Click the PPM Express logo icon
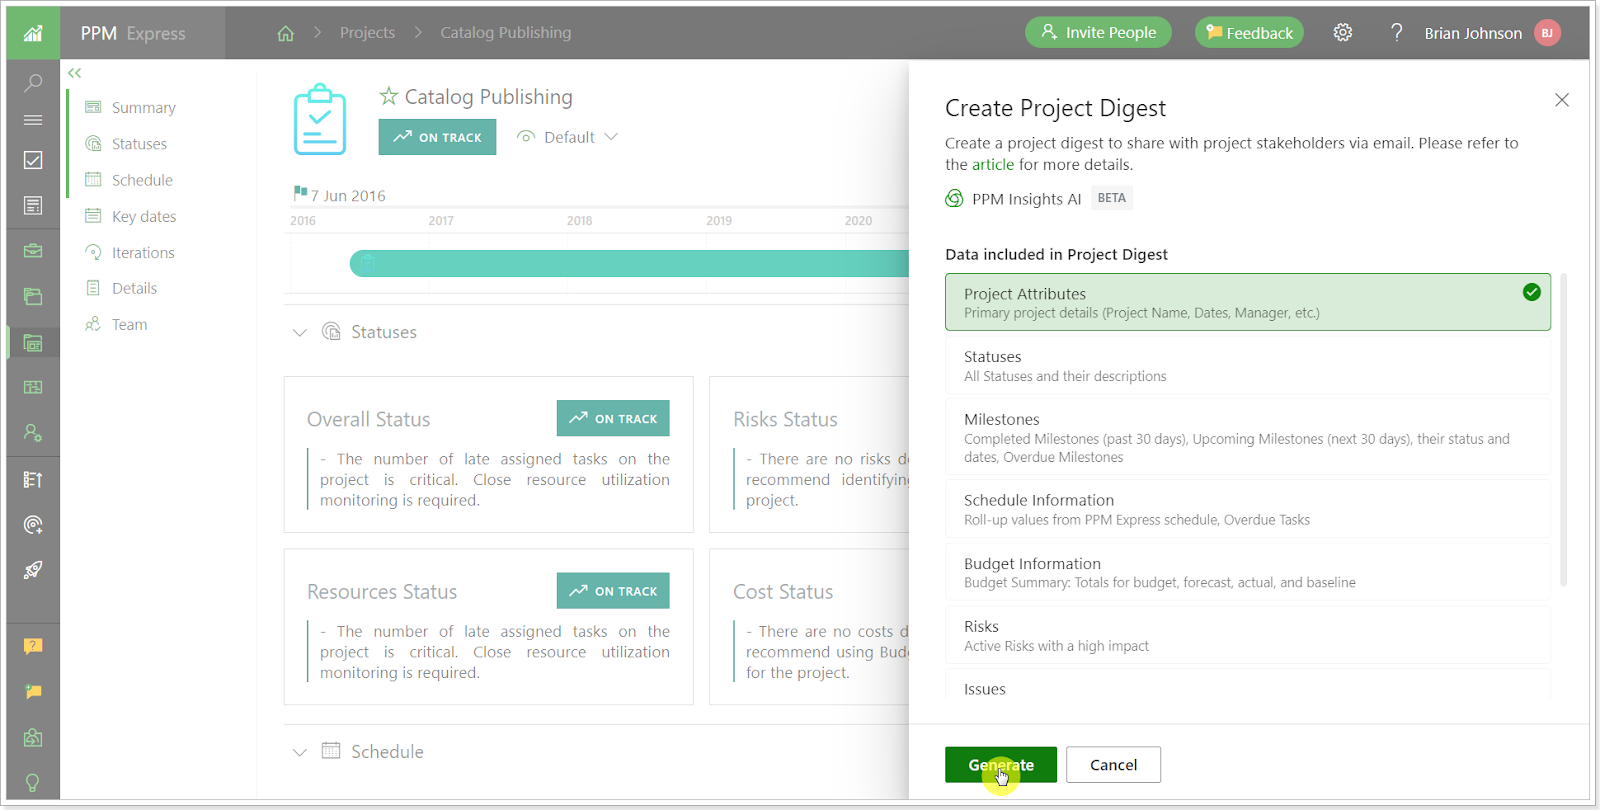1600x810 pixels. point(33,33)
